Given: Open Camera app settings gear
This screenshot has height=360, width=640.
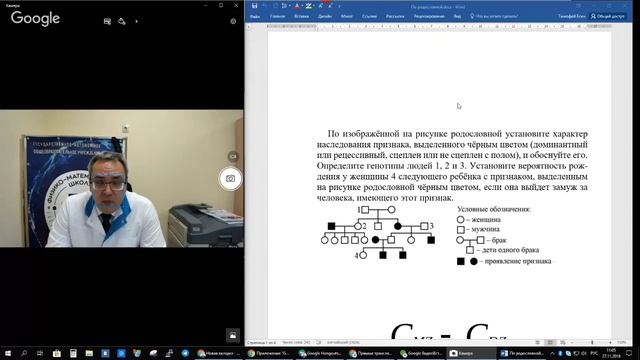Looking at the screenshot, I should coord(233,21).
